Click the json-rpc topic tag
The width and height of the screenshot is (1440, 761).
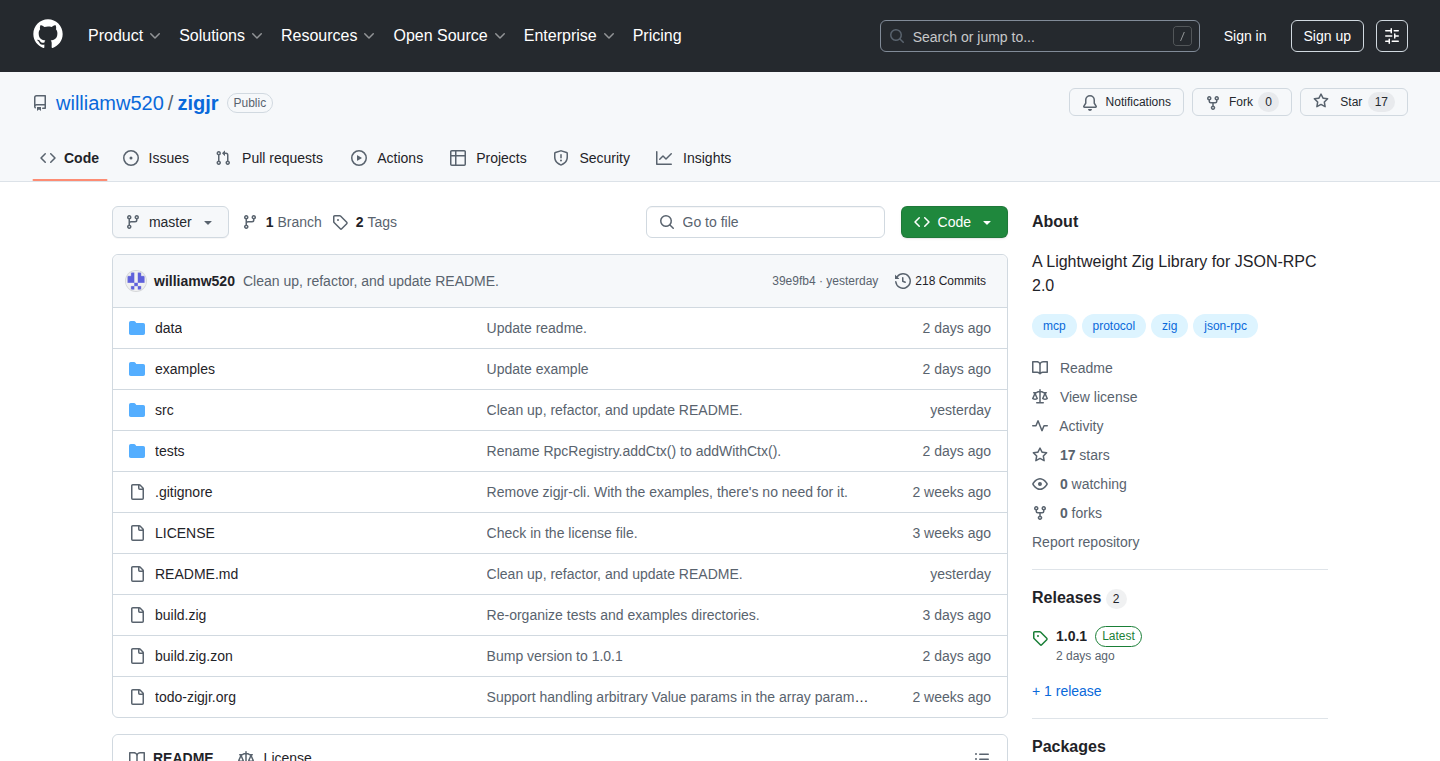pyautogui.click(x=1225, y=326)
